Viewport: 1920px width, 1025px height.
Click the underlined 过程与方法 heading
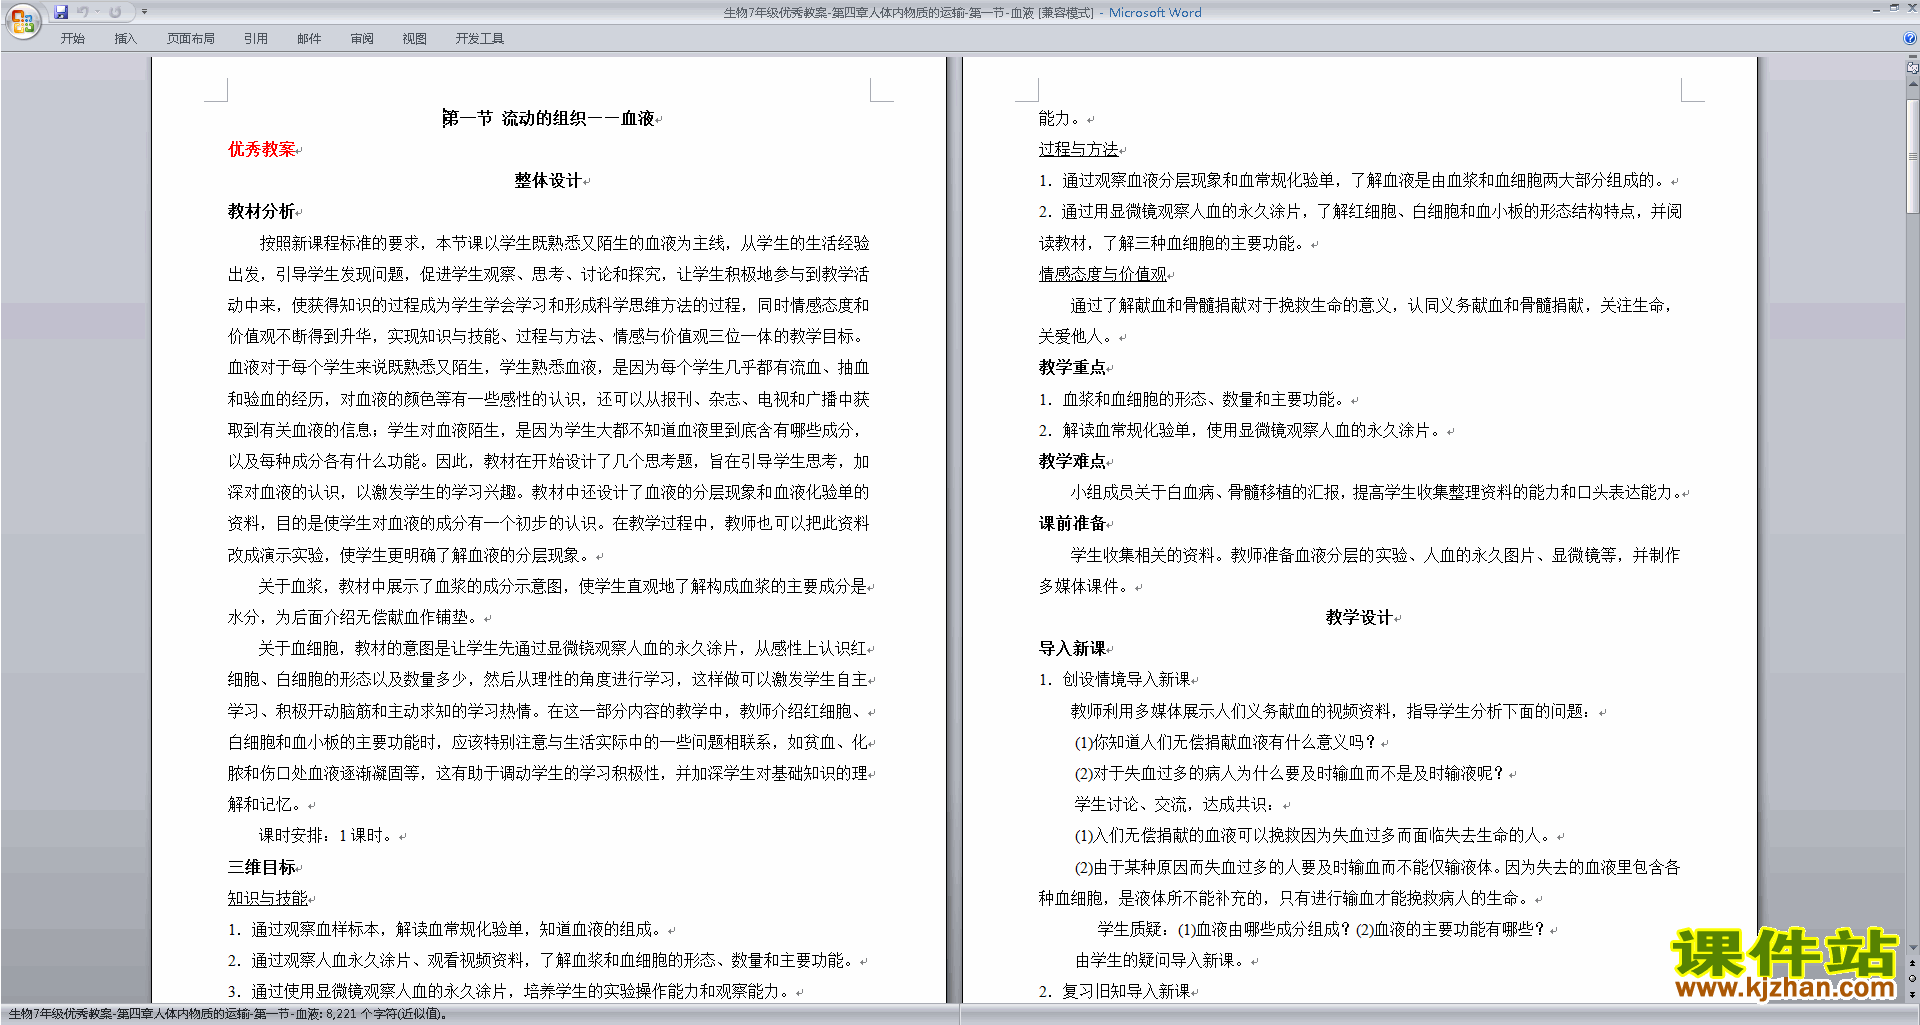[1078, 149]
